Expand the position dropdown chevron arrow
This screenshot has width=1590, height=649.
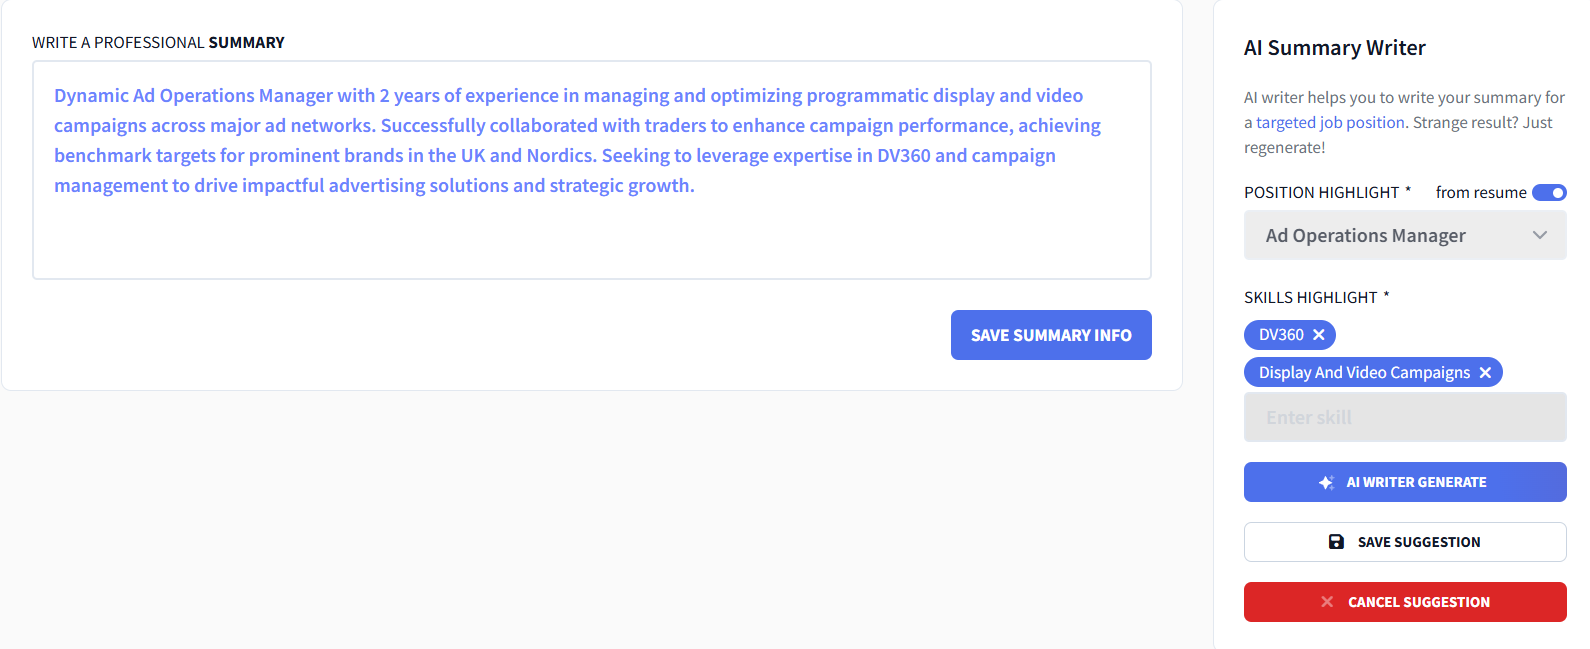pos(1540,235)
